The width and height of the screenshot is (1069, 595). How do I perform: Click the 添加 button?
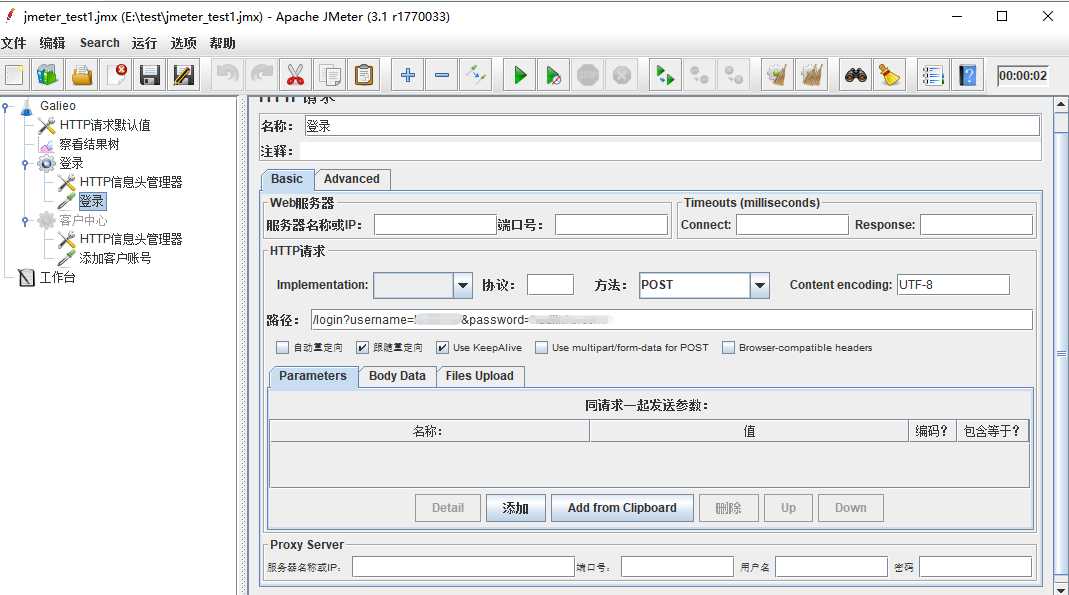click(x=515, y=508)
